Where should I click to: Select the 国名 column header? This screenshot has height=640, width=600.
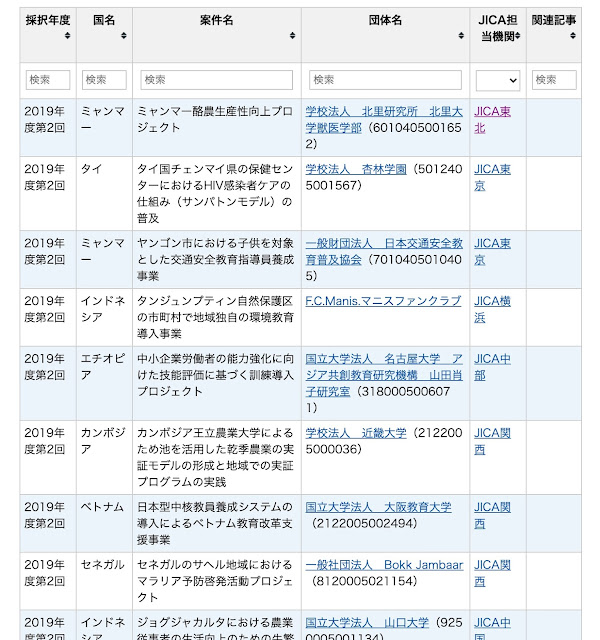click(x=104, y=35)
